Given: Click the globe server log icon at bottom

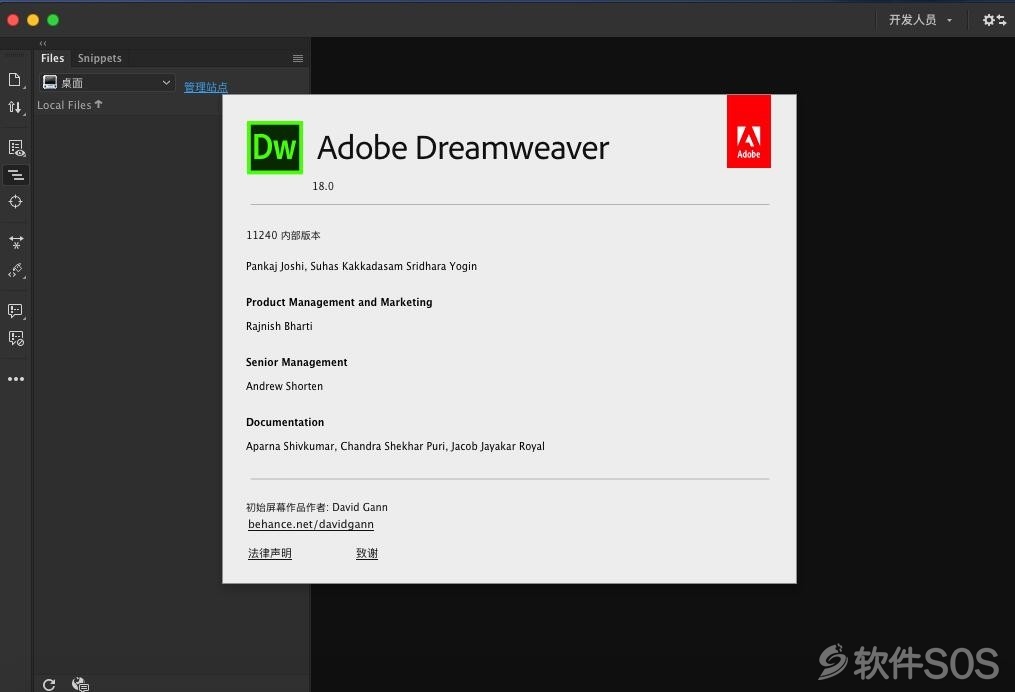Looking at the screenshot, I should click(80, 684).
